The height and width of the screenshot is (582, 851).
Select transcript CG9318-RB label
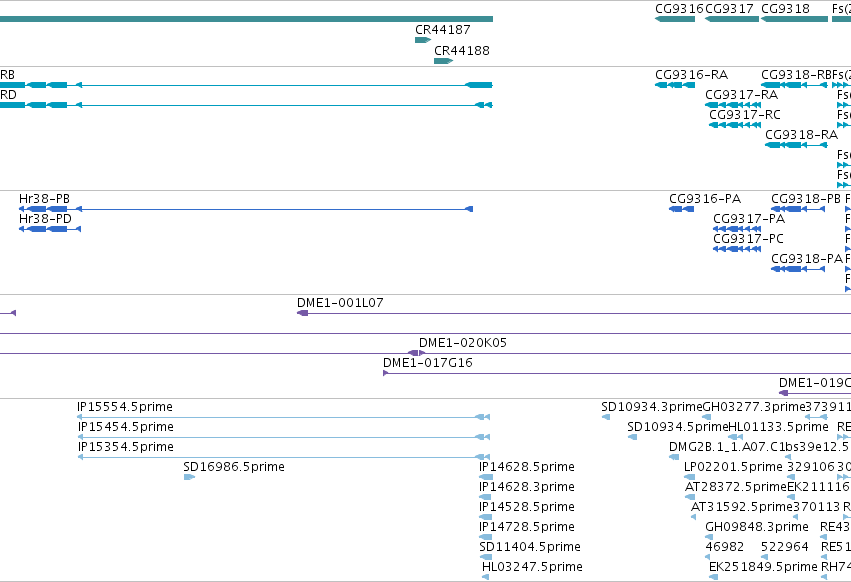796,75
